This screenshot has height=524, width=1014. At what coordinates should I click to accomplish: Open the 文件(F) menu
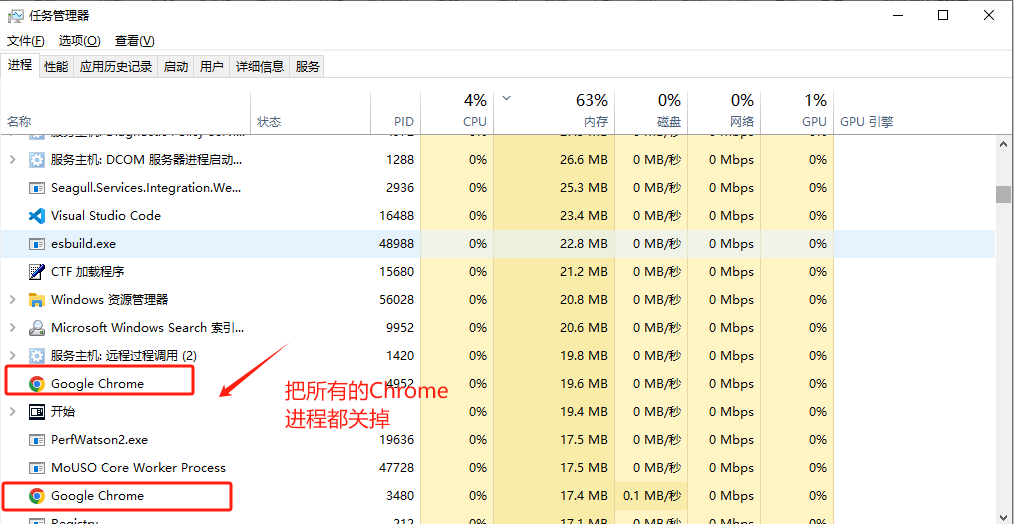pos(26,41)
